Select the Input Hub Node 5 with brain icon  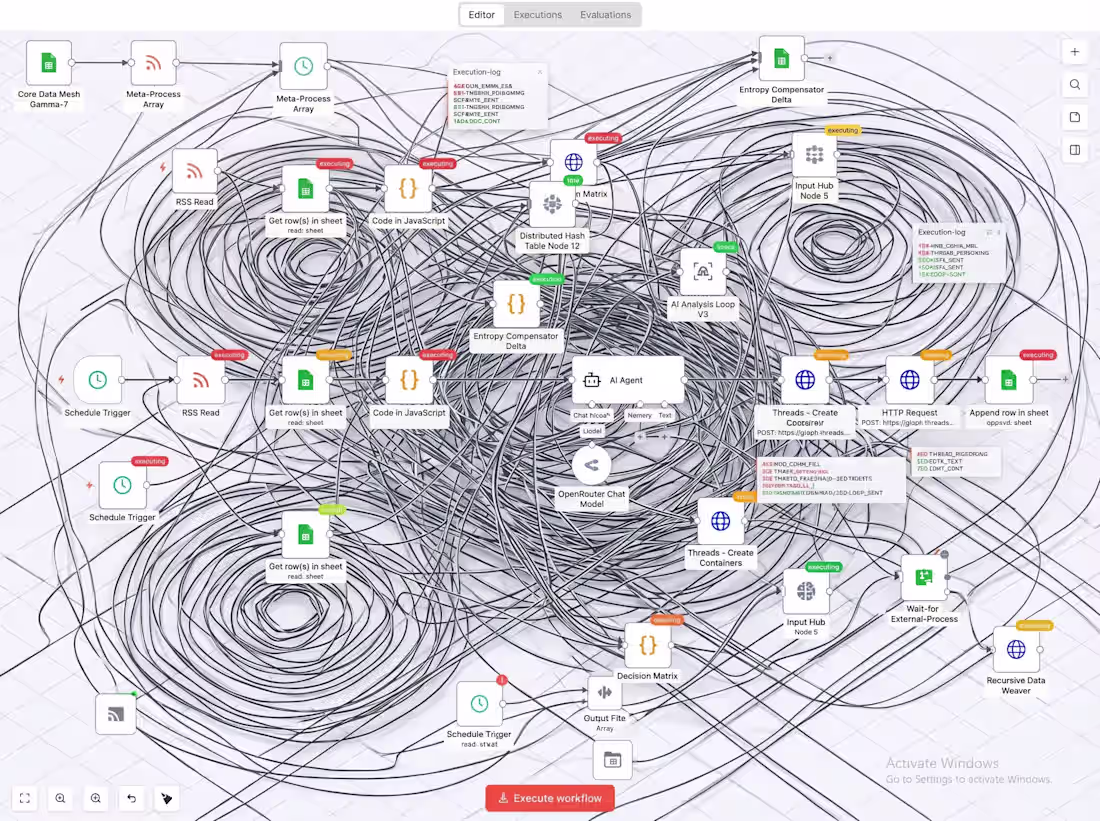pyautogui.click(x=806, y=592)
